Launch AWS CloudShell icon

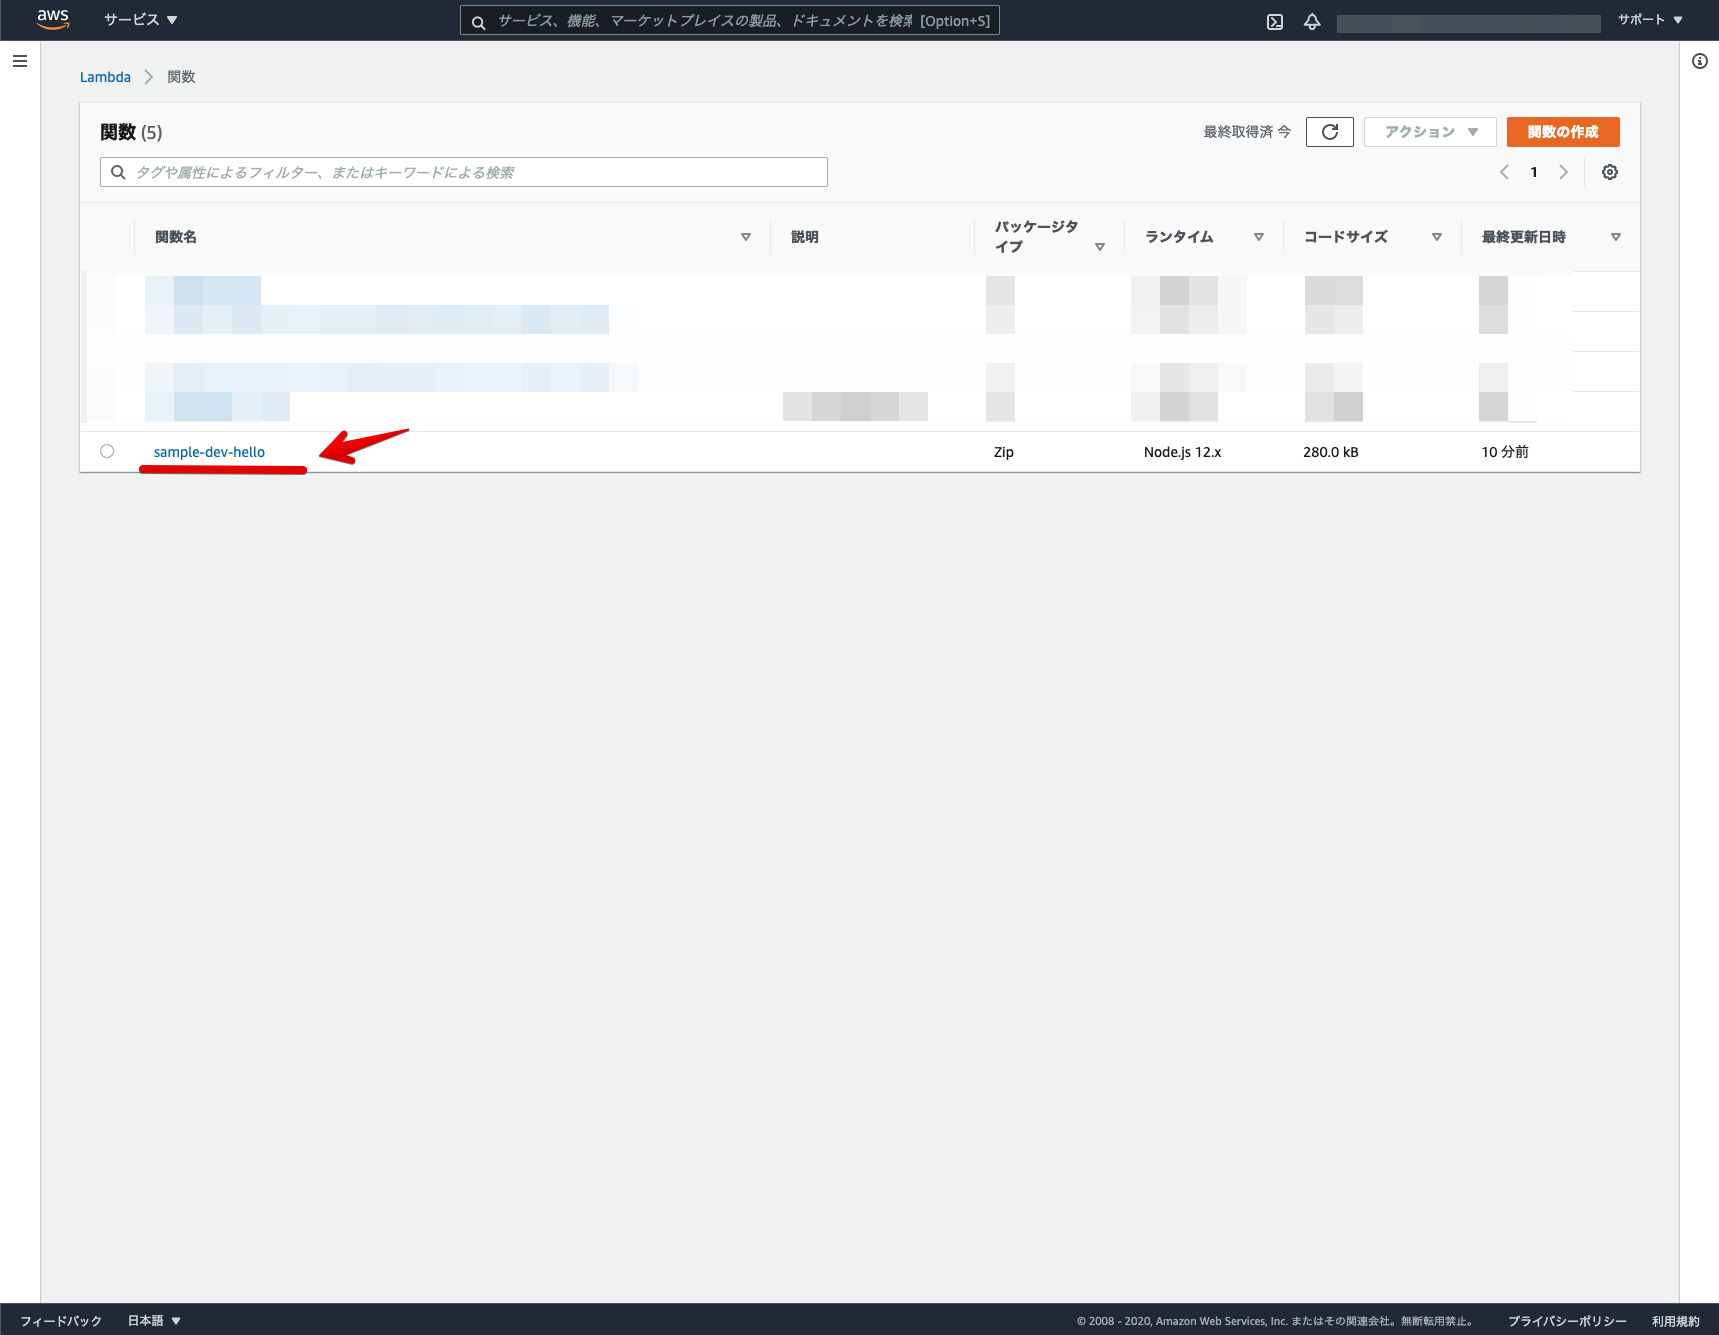click(1275, 21)
